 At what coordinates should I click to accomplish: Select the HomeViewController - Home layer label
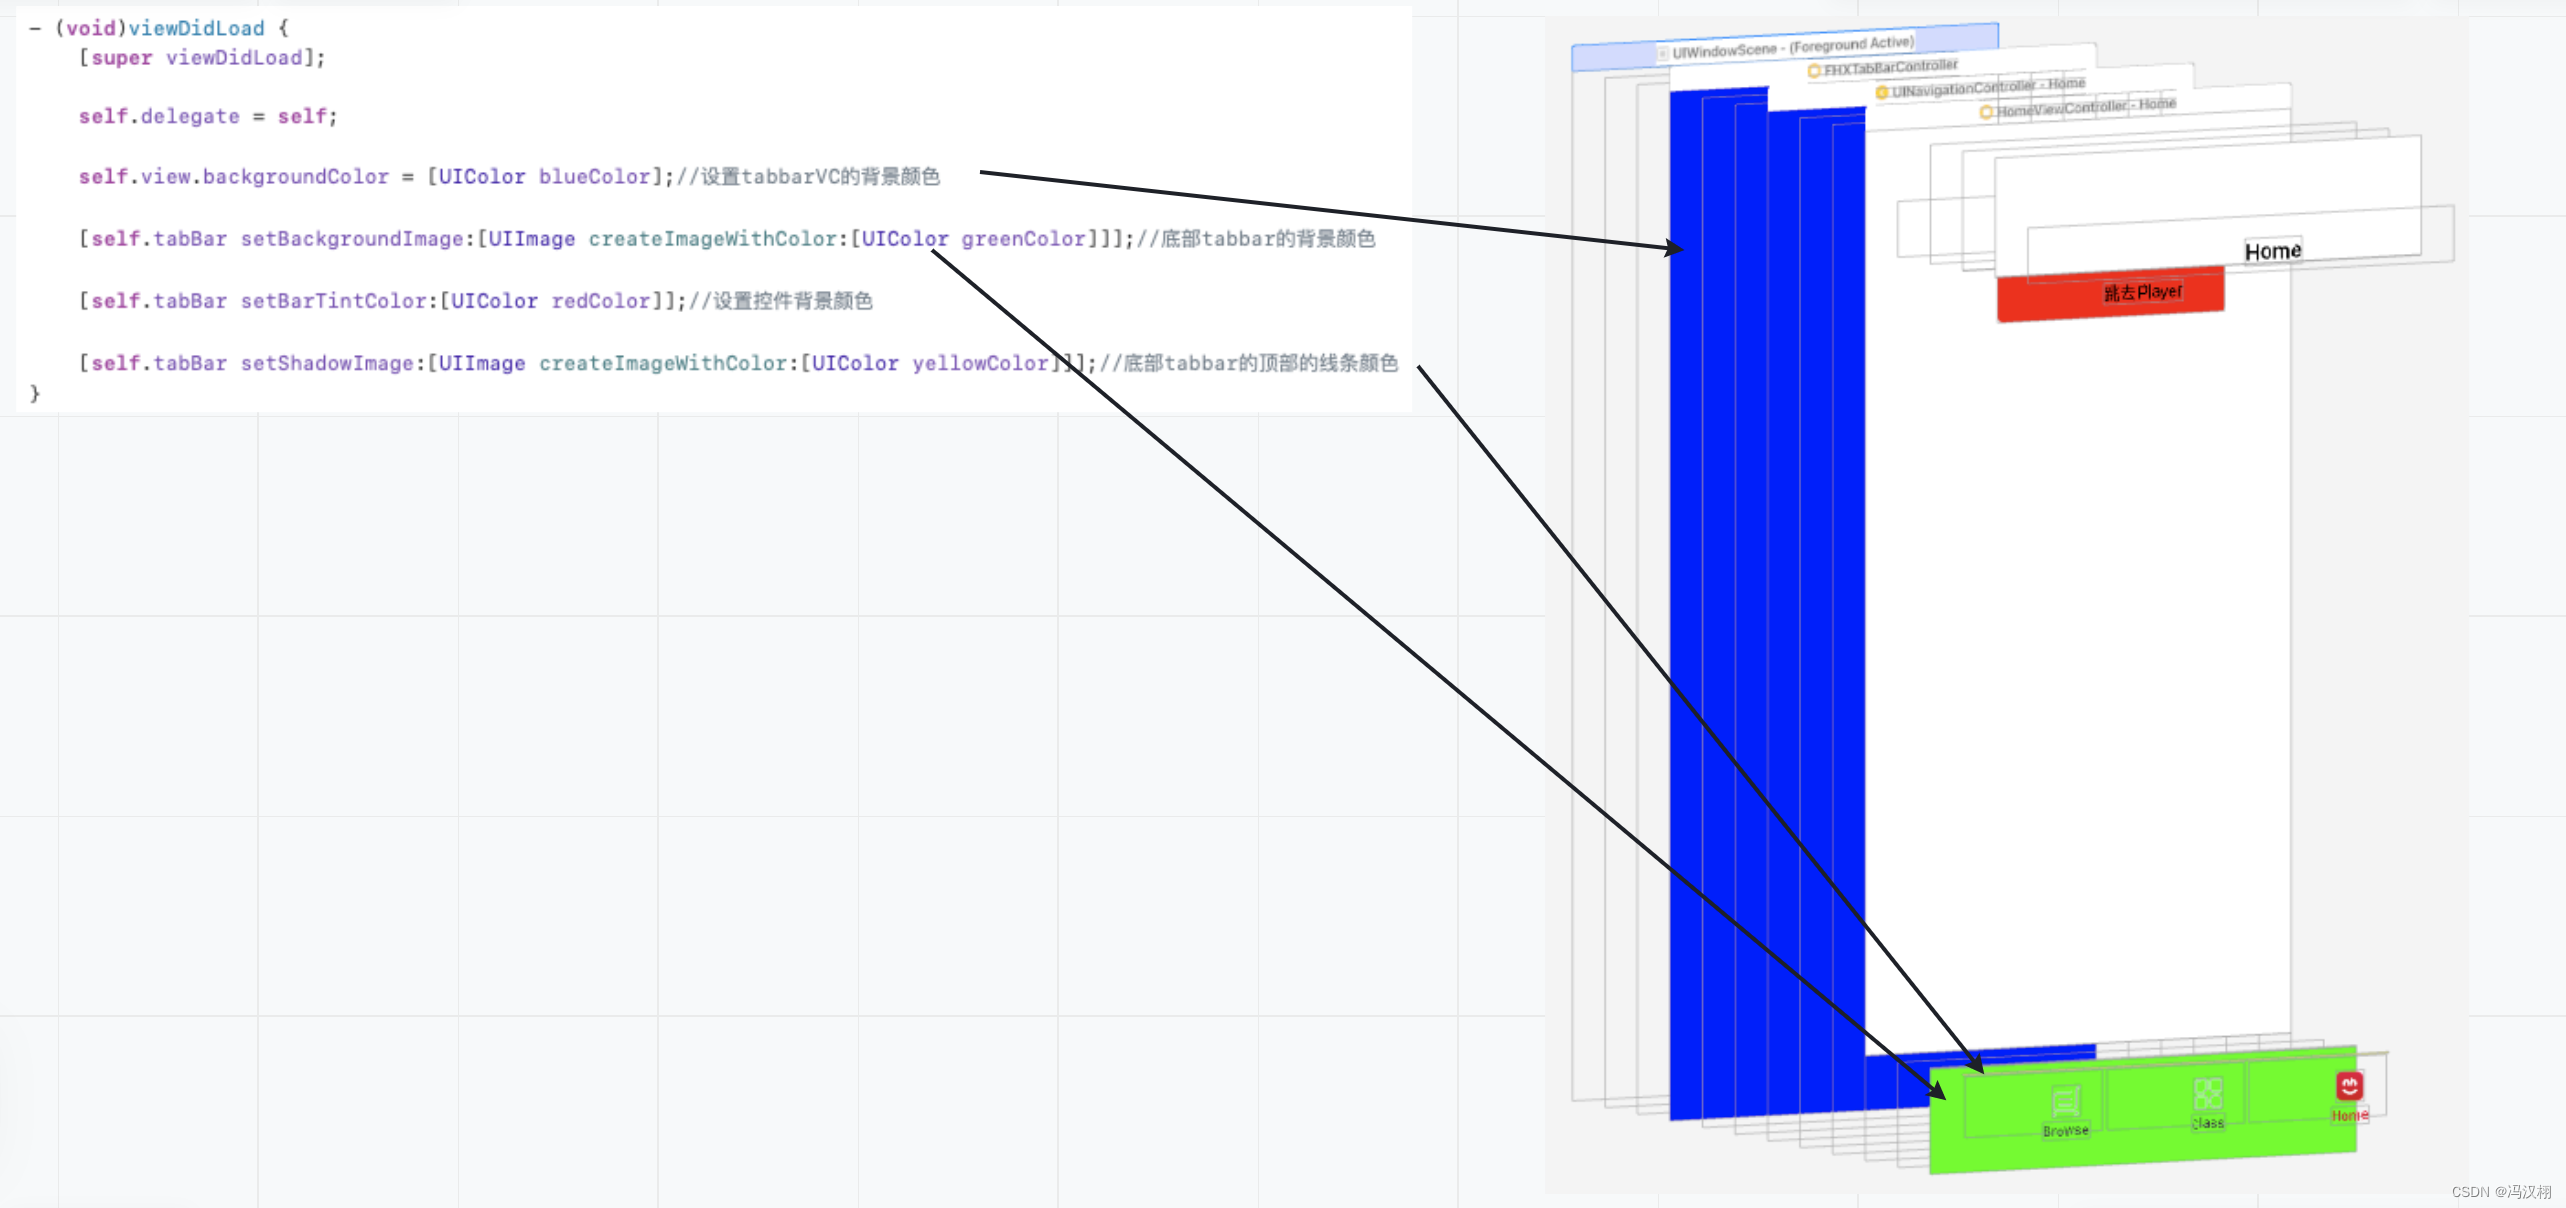(2086, 107)
